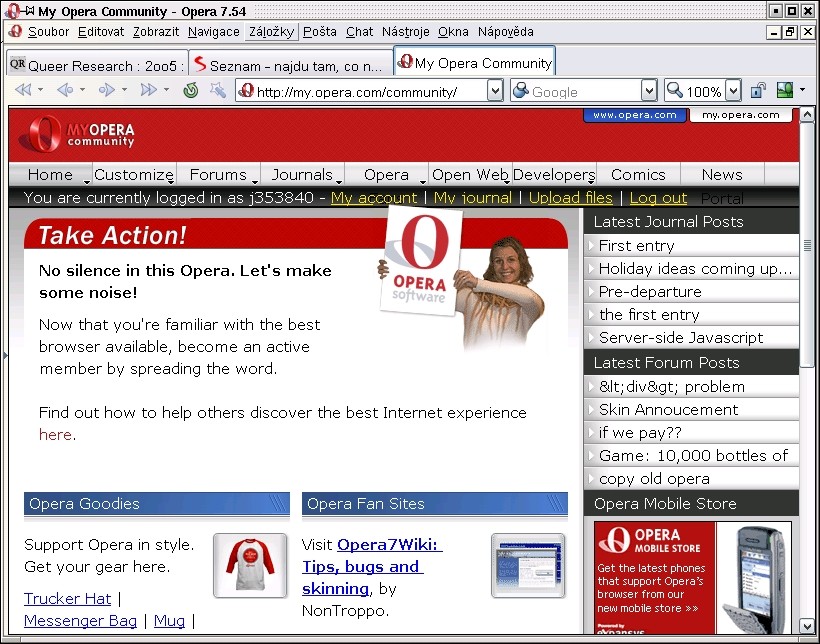Open the Rewind button dropdown arrow

(41, 90)
